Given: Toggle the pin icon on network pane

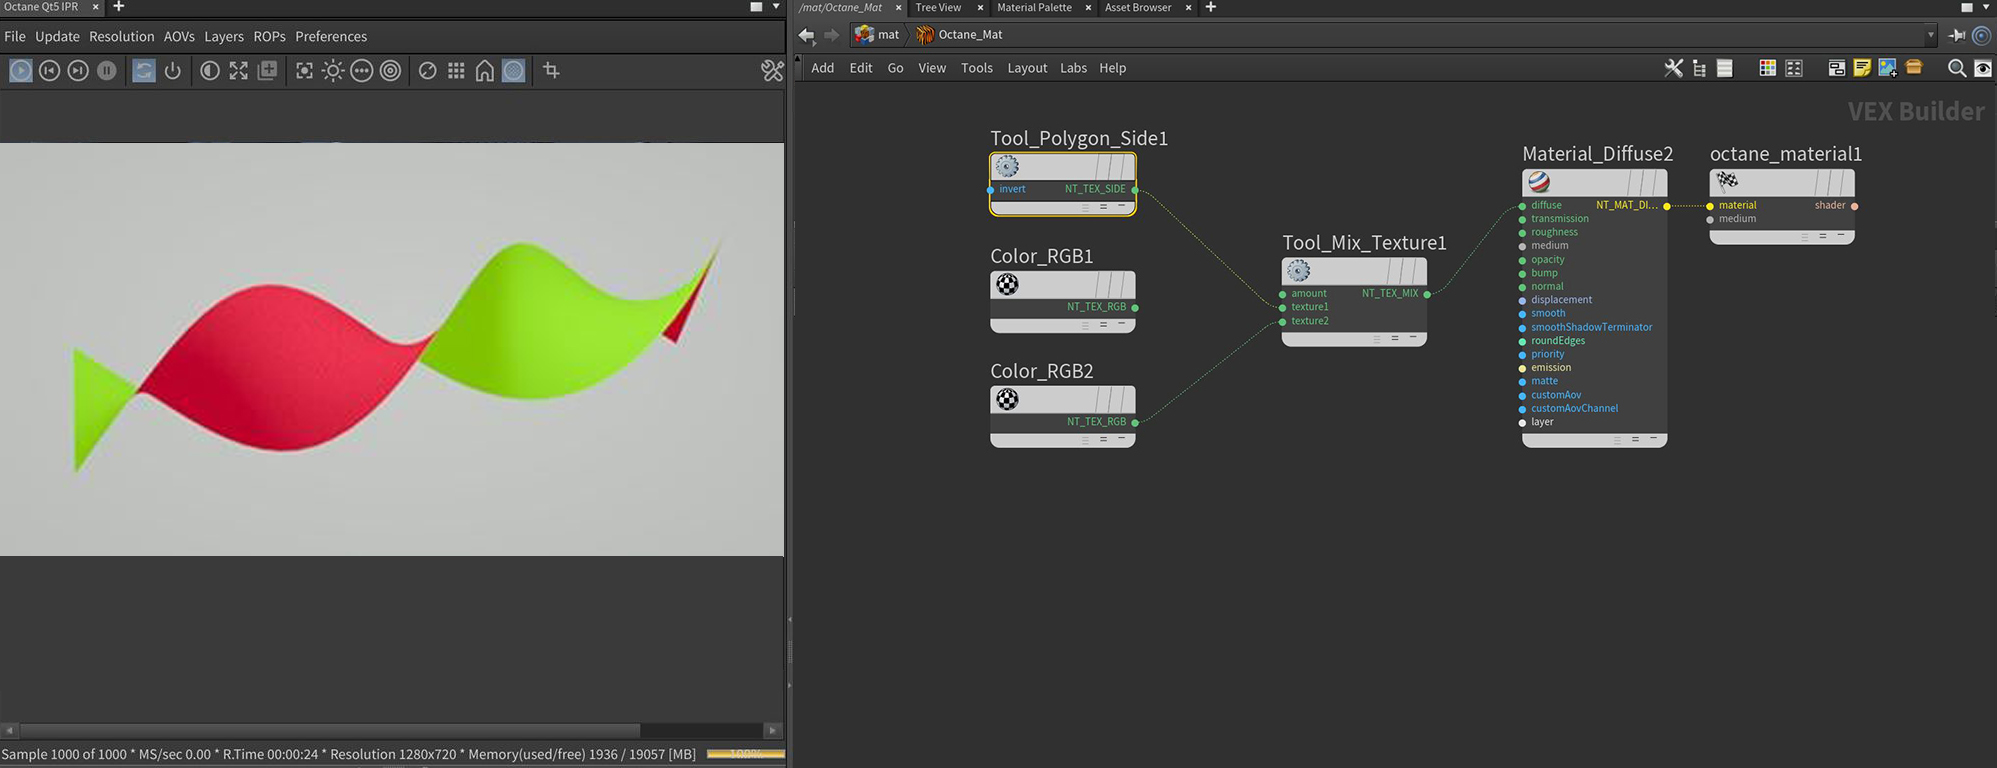Looking at the screenshot, I should click(1957, 35).
